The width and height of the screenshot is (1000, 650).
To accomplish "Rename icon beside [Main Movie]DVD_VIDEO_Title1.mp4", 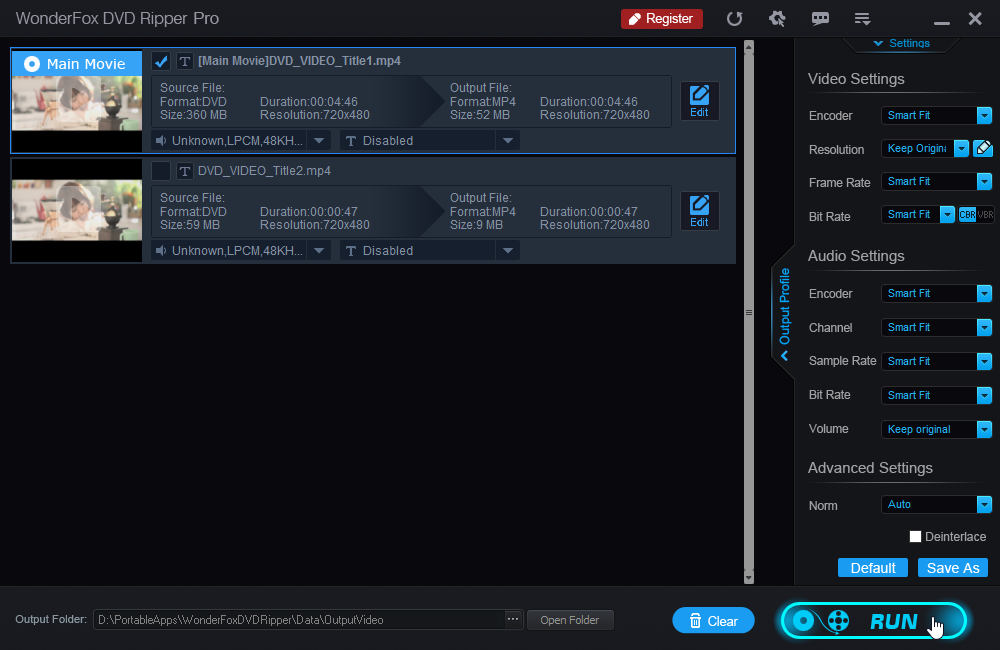I will pos(184,61).
